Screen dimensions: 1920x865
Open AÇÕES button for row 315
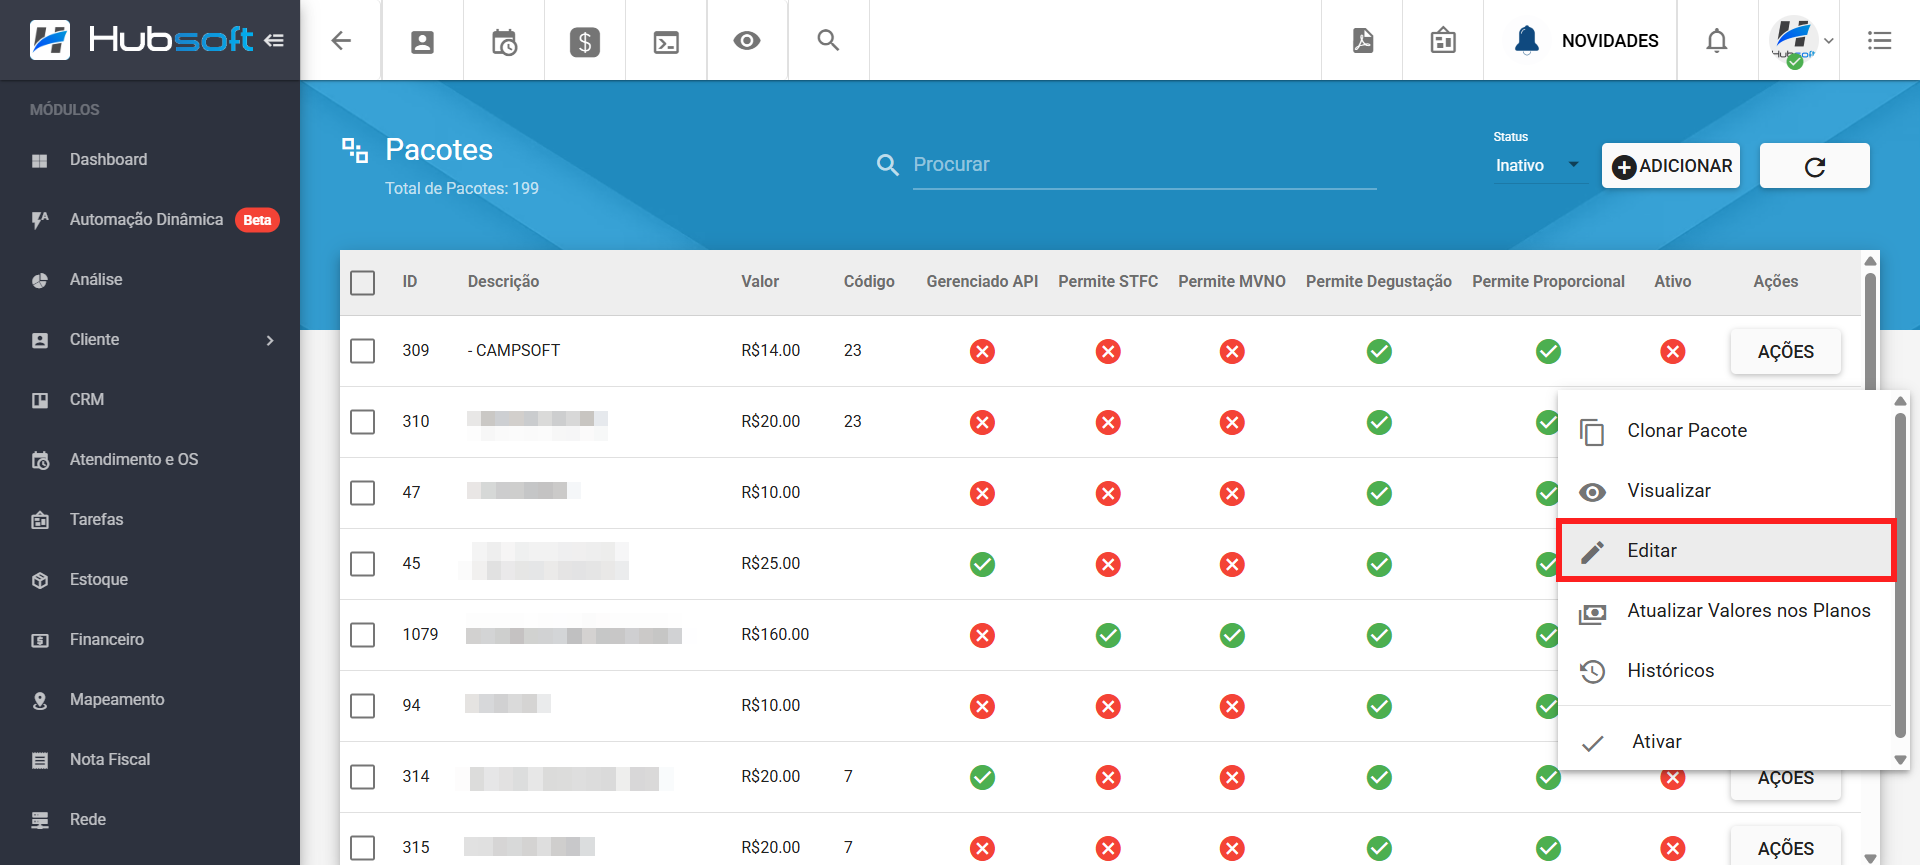click(x=1786, y=848)
